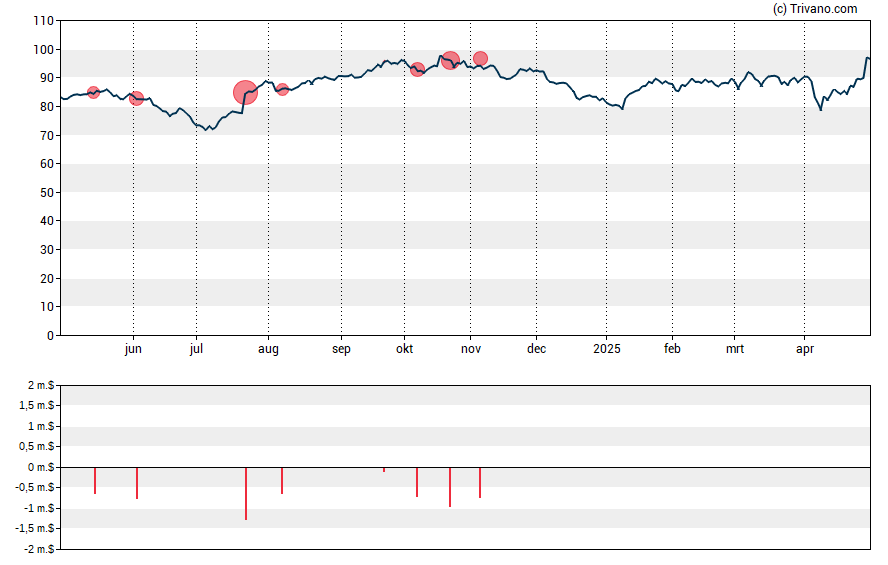Select the first red volume bar in May
The height and width of the screenshot is (565, 888).
[x=95, y=481]
